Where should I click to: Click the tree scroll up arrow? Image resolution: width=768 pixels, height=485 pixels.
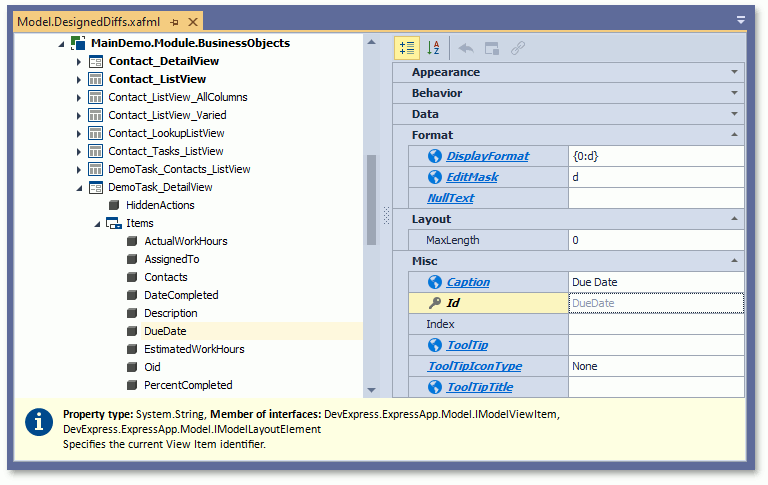[x=371, y=42]
